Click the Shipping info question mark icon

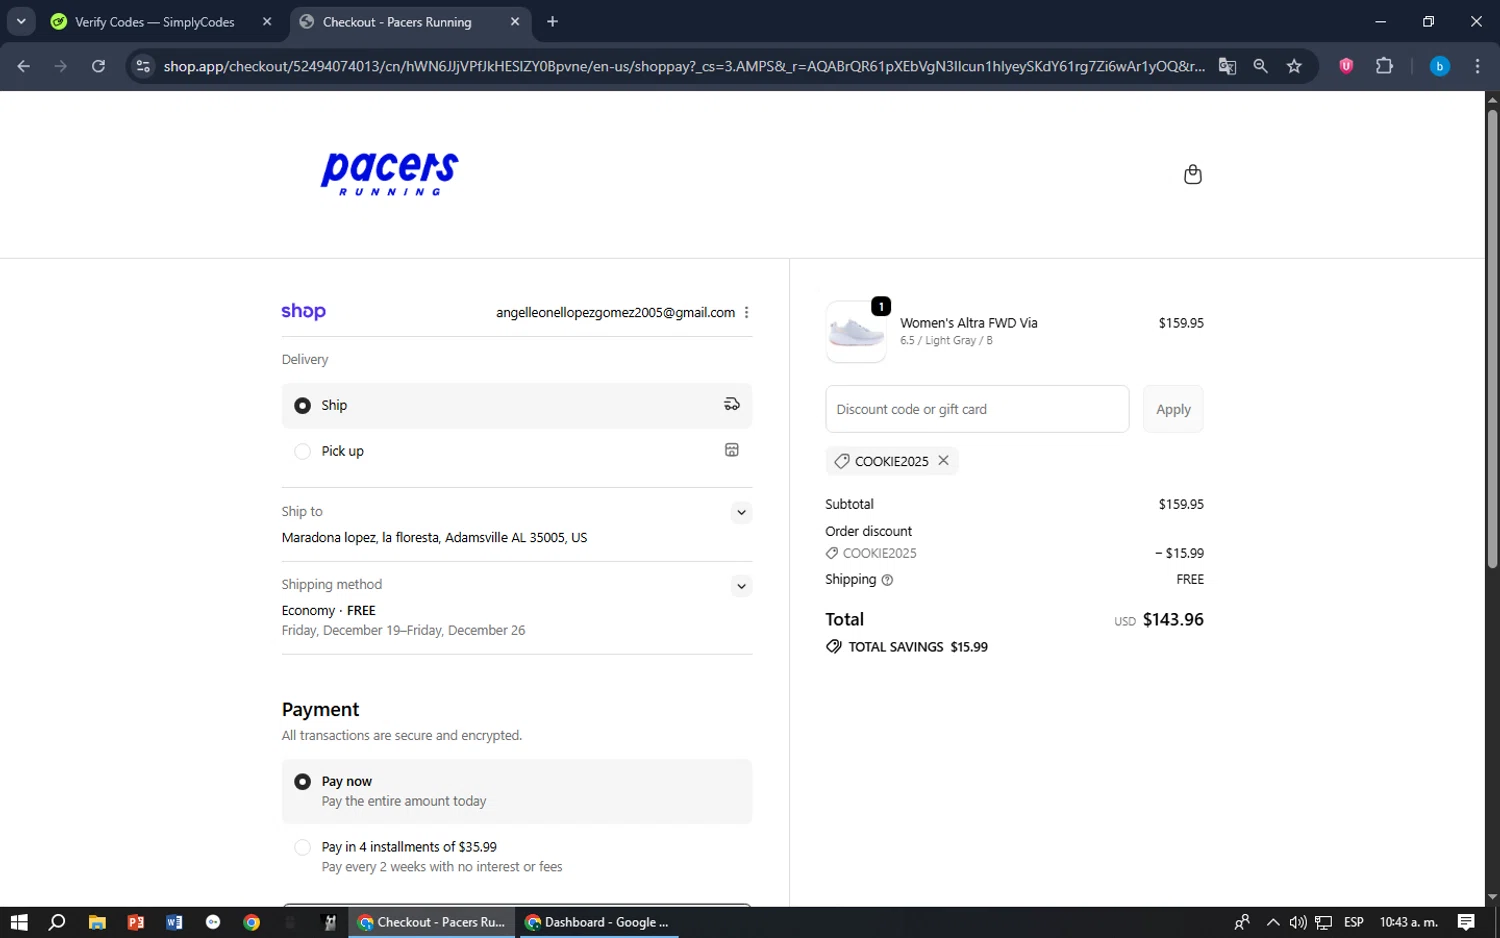pyautogui.click(x=887, y=580)
